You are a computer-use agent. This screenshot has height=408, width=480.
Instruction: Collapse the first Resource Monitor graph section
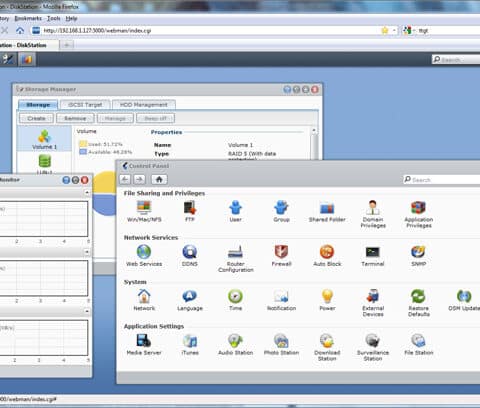tap(87, 193)
